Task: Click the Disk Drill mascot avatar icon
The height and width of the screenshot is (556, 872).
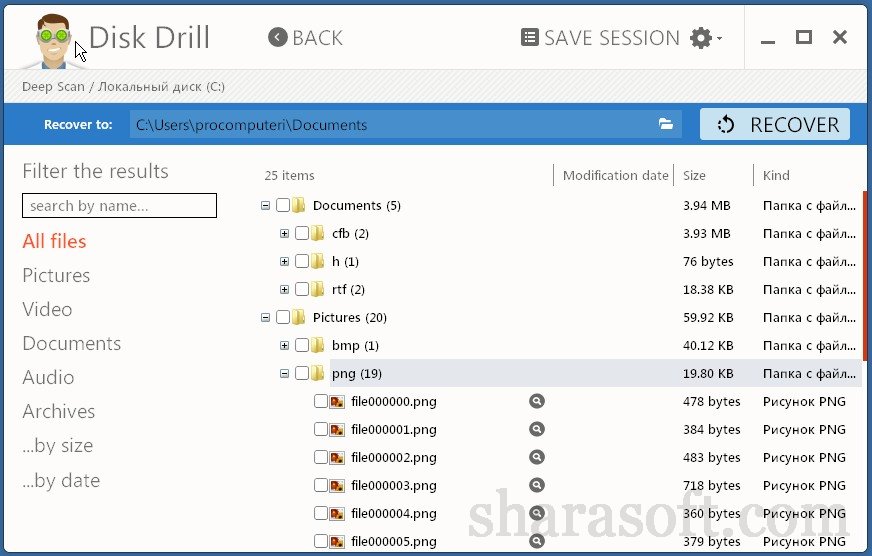Action: [53, 41]
